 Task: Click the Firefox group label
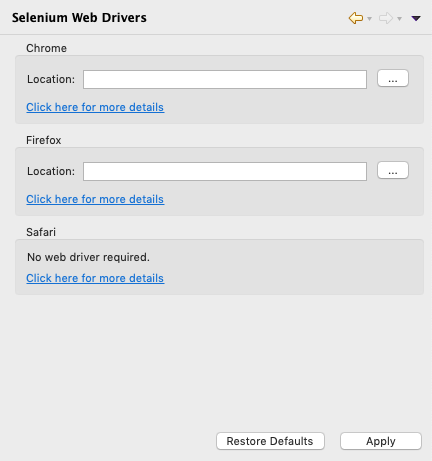[x=44, y=140]
